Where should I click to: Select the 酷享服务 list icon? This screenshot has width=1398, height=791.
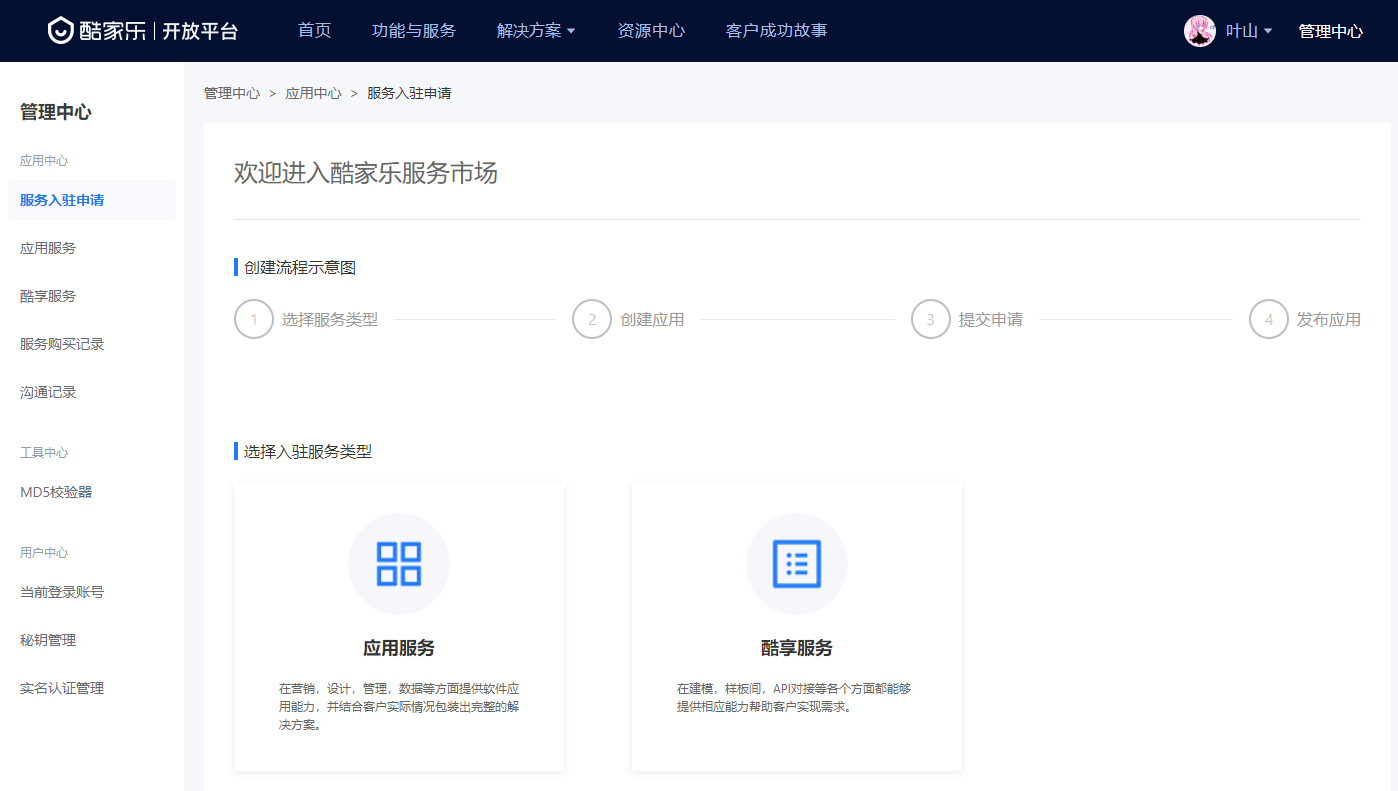[796, 564]
